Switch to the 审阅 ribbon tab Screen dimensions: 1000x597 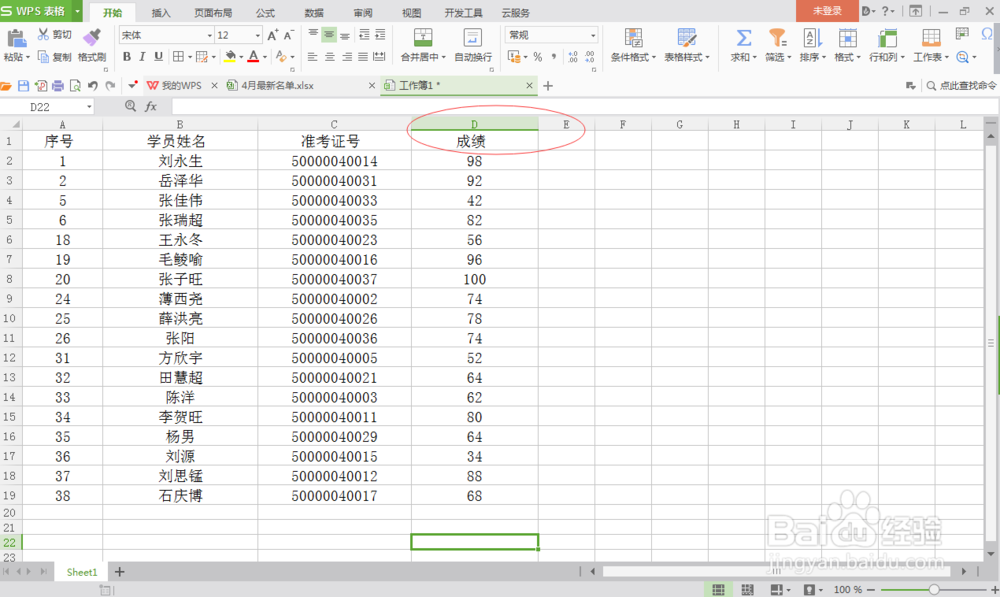point(363,12)
